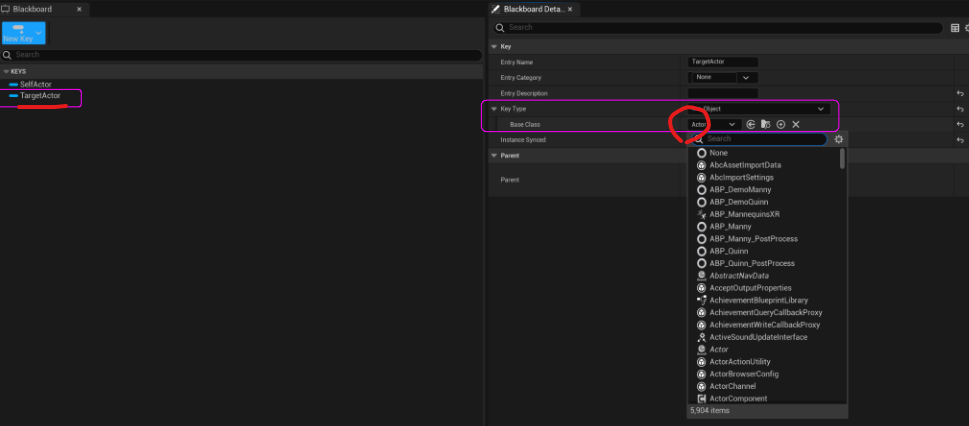The width and height of the screenshot is (969, 426).
Task: Reset Key Type to default
Action: (960, 109)
